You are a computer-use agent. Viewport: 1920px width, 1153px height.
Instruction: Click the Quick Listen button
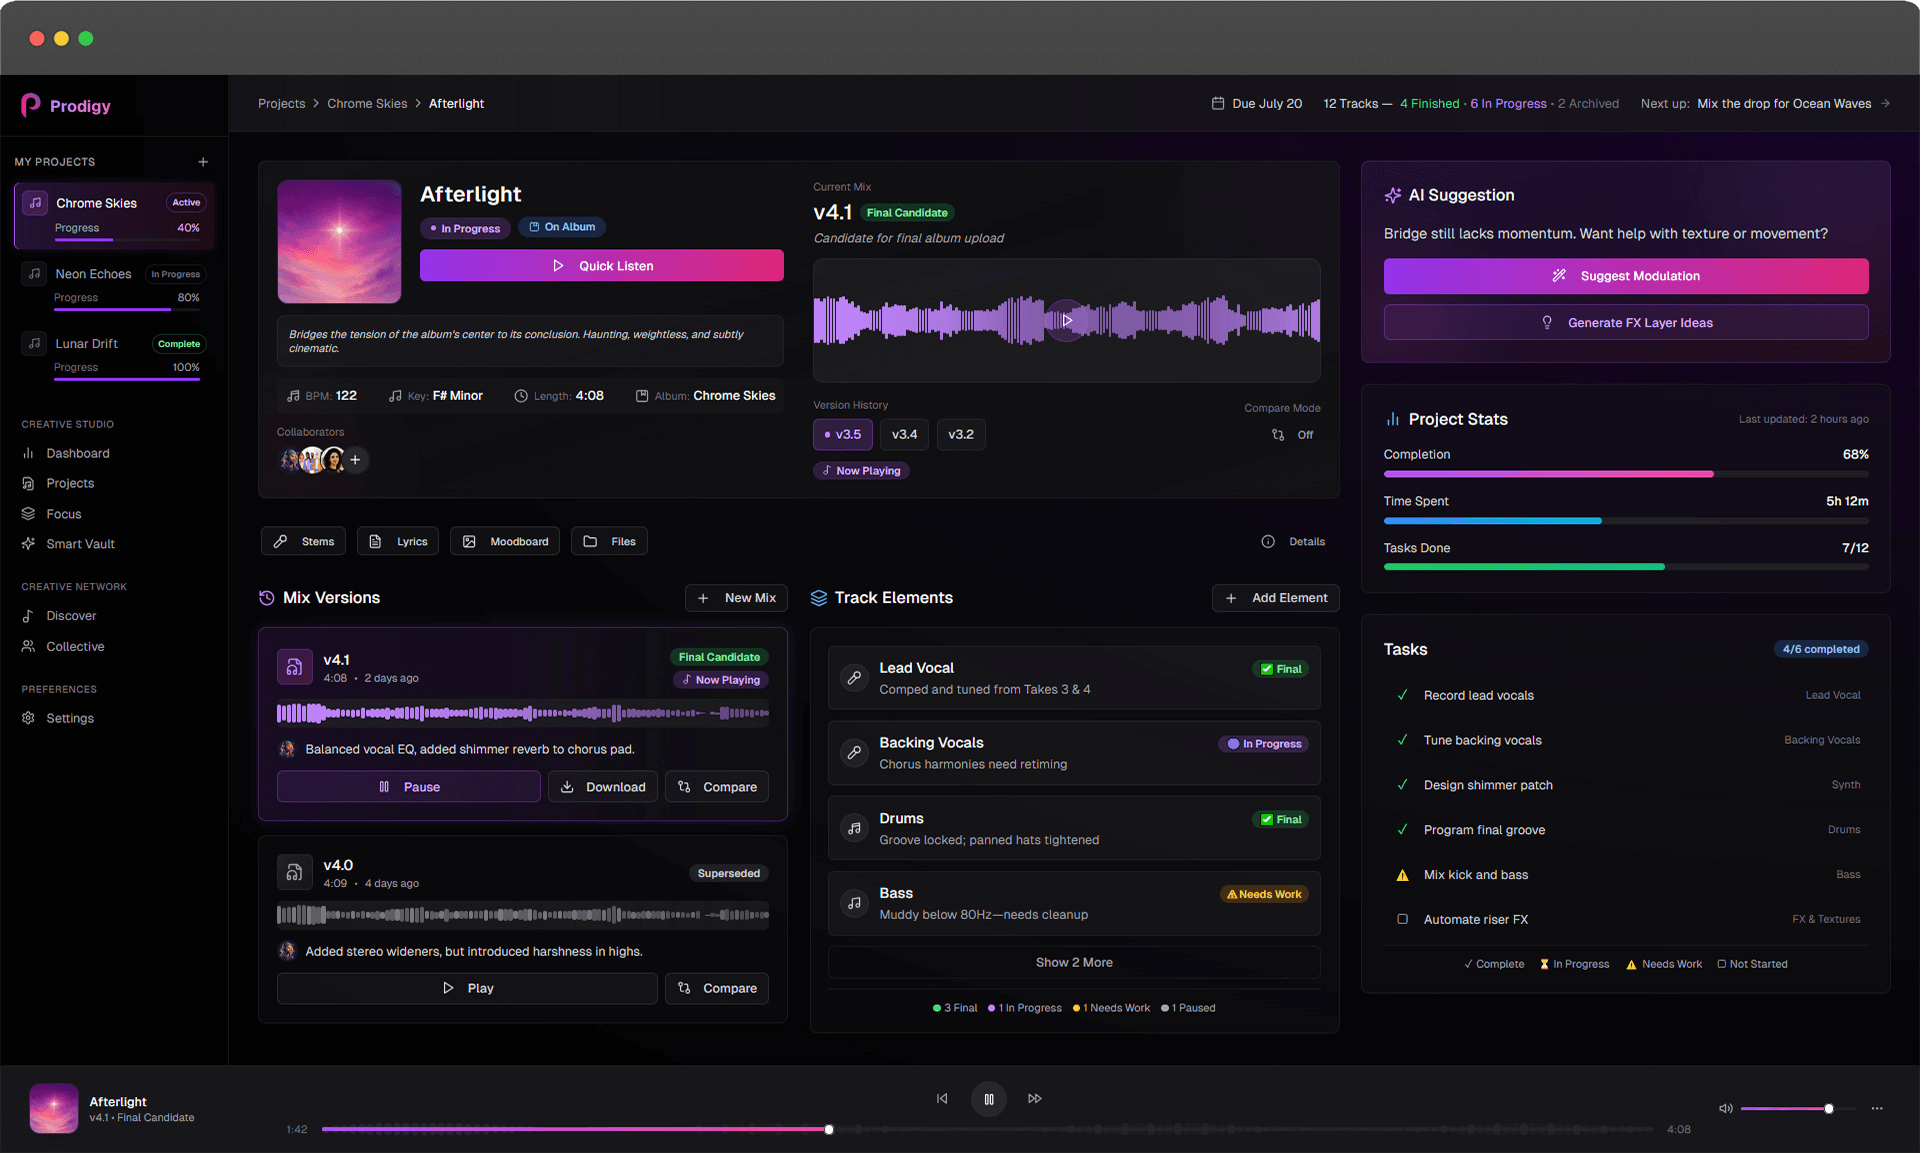pyautogui.click(x=601, y=265)
